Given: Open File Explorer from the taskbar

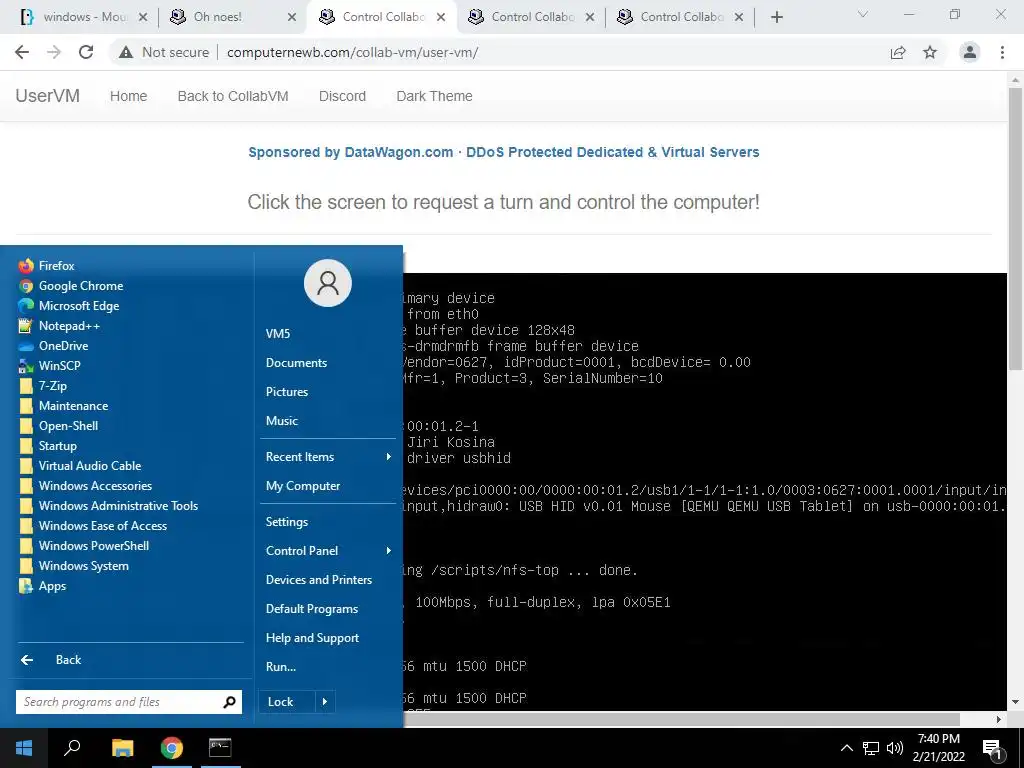Looking at the screenshot, I should click(122, 748).
